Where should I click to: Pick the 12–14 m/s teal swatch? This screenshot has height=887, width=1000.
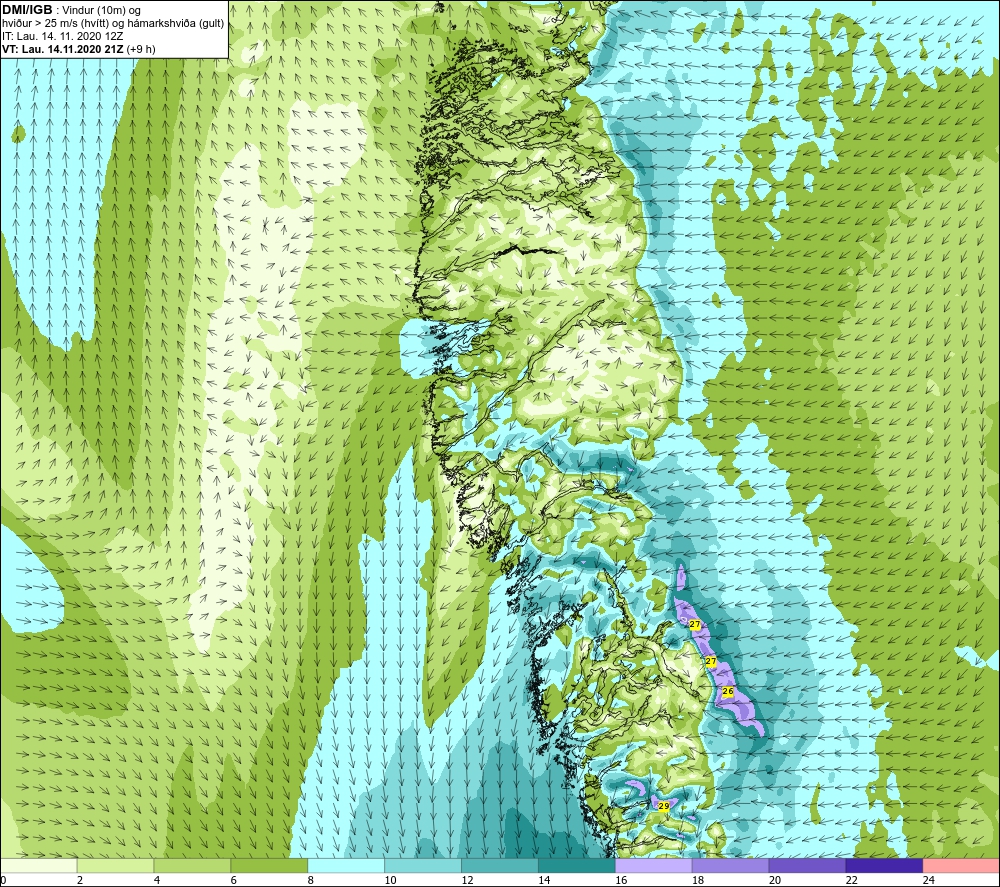tap(499, 865)
